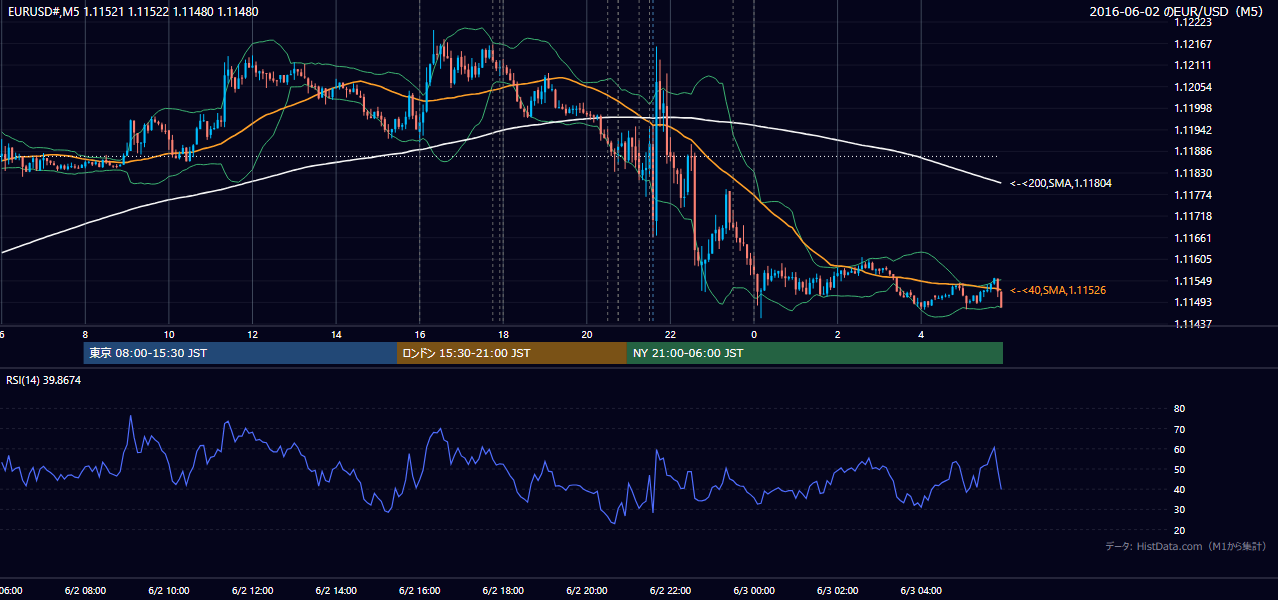Click RSI scale value 80
Viewport: 1278px width, 600px height.
1180,409
